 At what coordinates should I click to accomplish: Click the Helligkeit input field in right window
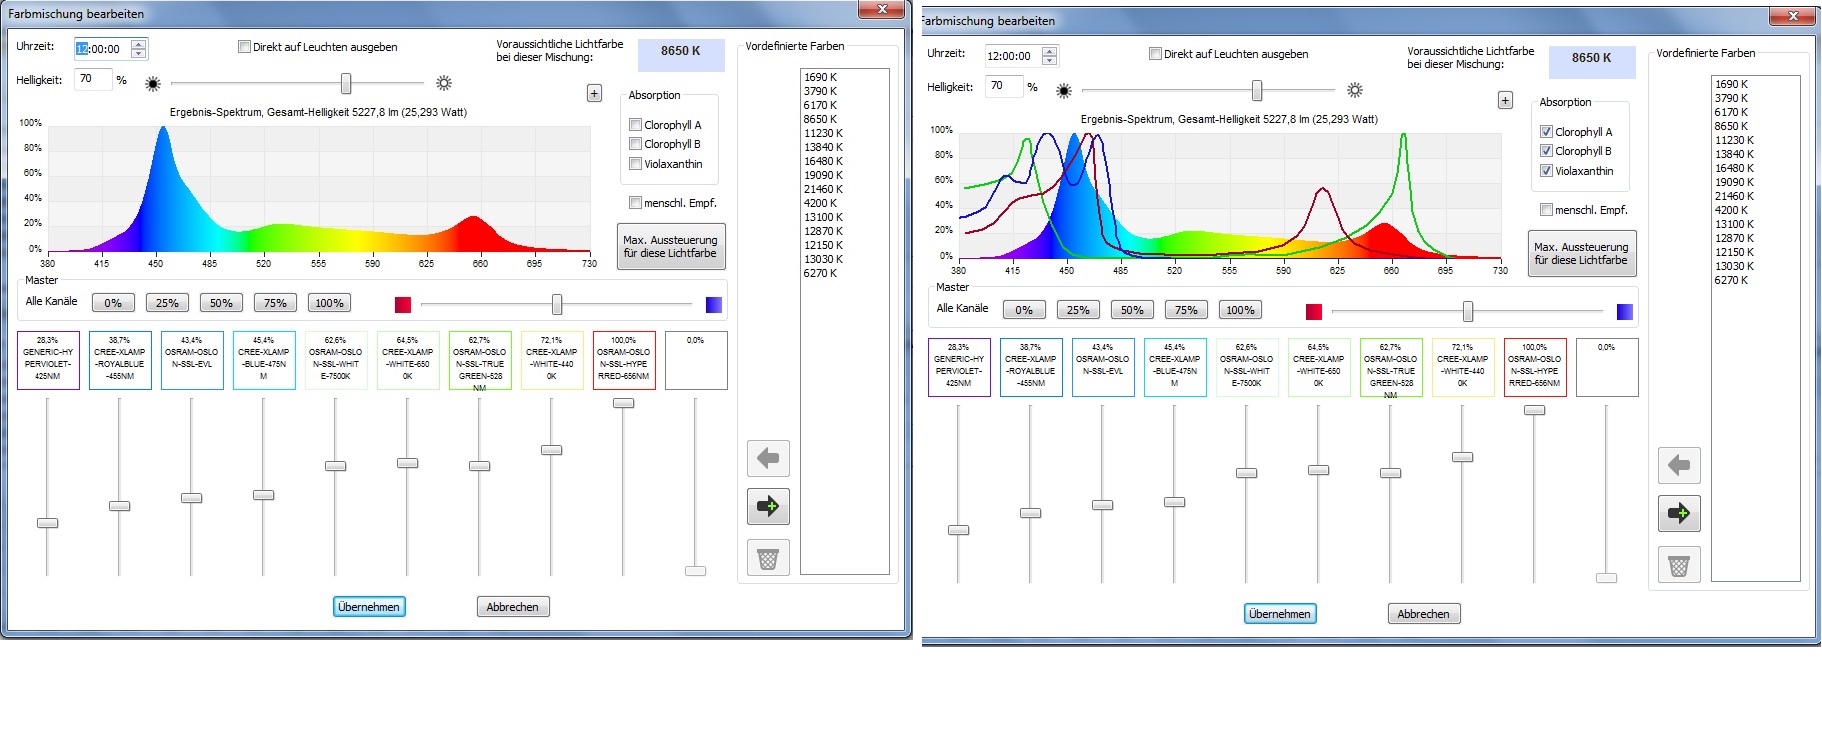1003,87
